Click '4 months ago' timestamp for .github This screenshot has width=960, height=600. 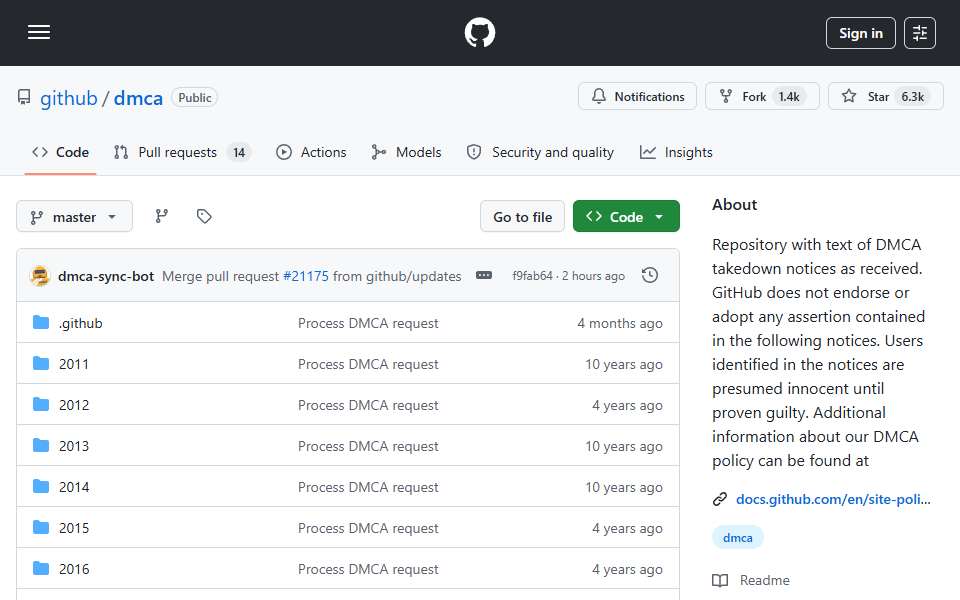coord(620,323)
